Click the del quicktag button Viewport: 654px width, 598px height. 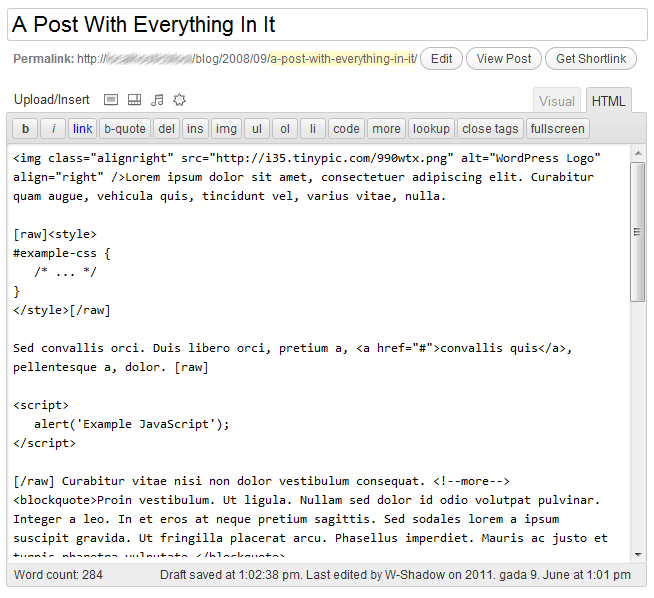(166, 128)
